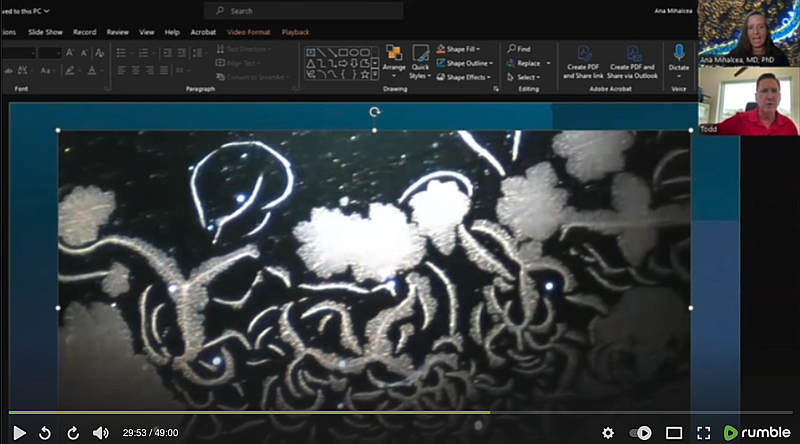Click the Rumble logo link
The width and height of the screenshot is (800, 444).
(757, 432)
